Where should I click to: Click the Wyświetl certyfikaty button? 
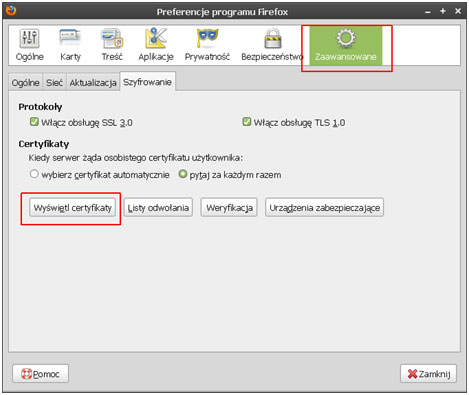coord(72,208)
